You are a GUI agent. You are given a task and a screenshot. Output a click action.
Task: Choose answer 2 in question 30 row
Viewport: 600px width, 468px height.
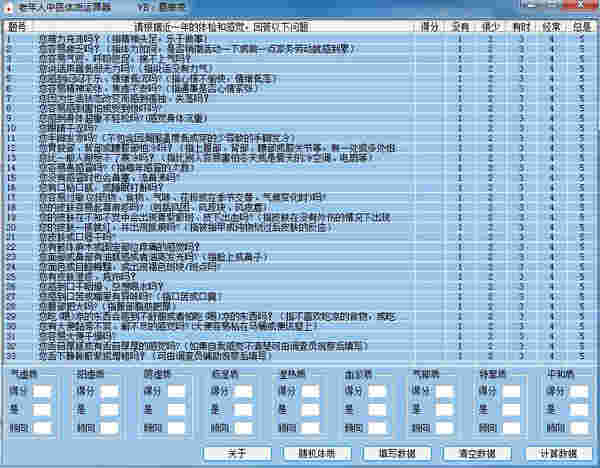tap(490, 326)
